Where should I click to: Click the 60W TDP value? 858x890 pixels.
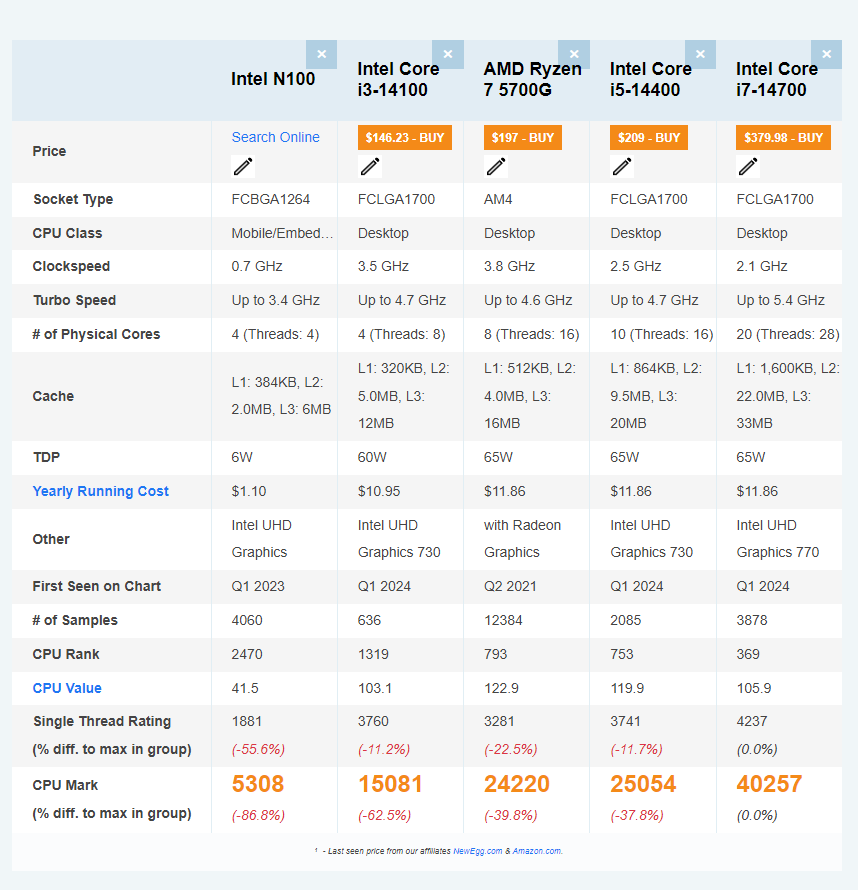click(x=372, y=457)
